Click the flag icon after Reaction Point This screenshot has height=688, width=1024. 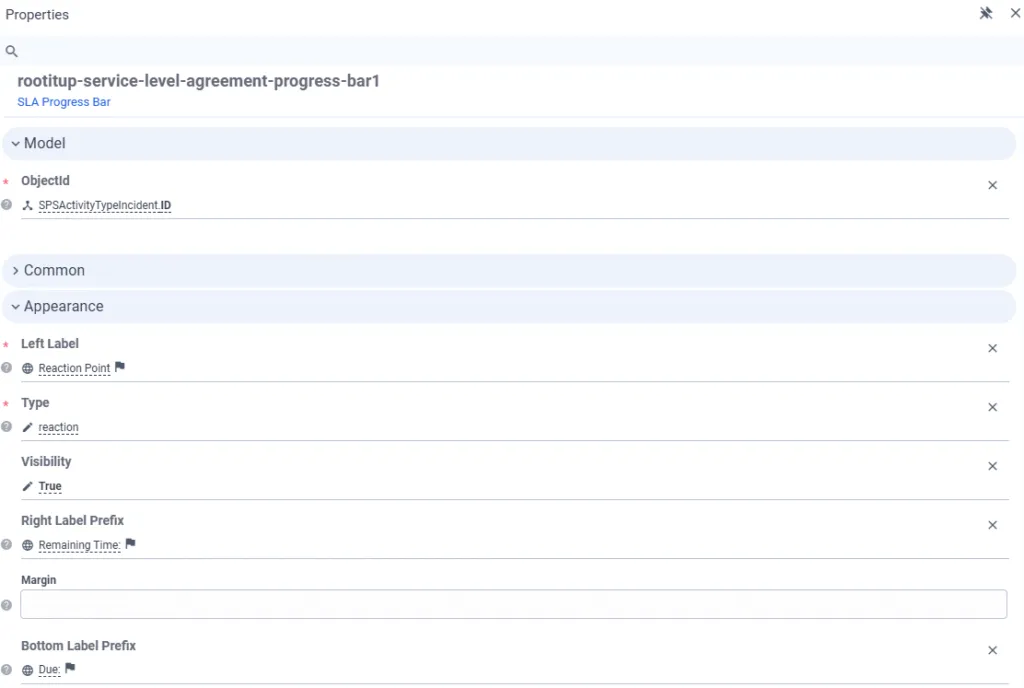(119, 367)
